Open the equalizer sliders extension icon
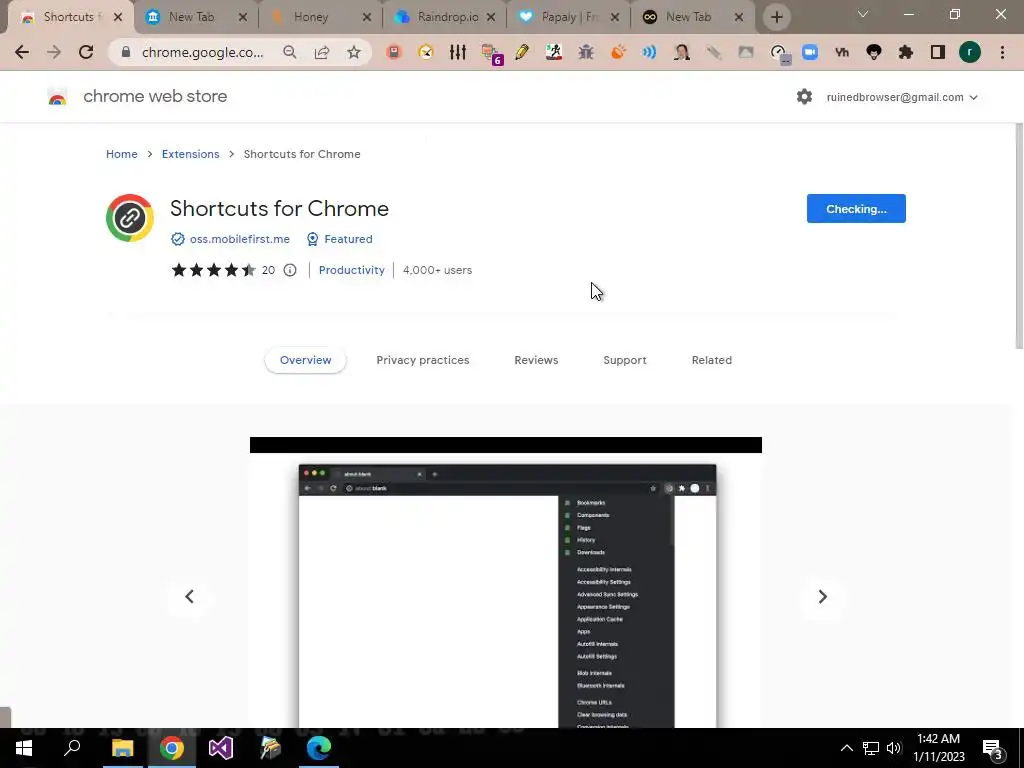 click(458, 52)
